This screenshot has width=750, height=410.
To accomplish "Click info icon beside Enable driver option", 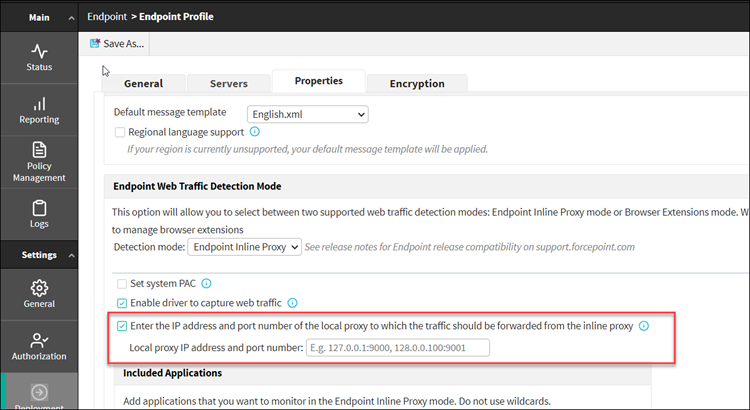I will pos(294,302).
